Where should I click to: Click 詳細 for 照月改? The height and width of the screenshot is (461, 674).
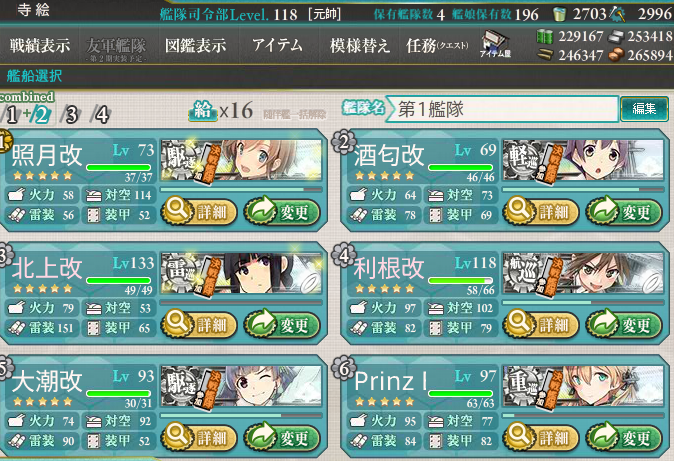[x=199, y=211]
